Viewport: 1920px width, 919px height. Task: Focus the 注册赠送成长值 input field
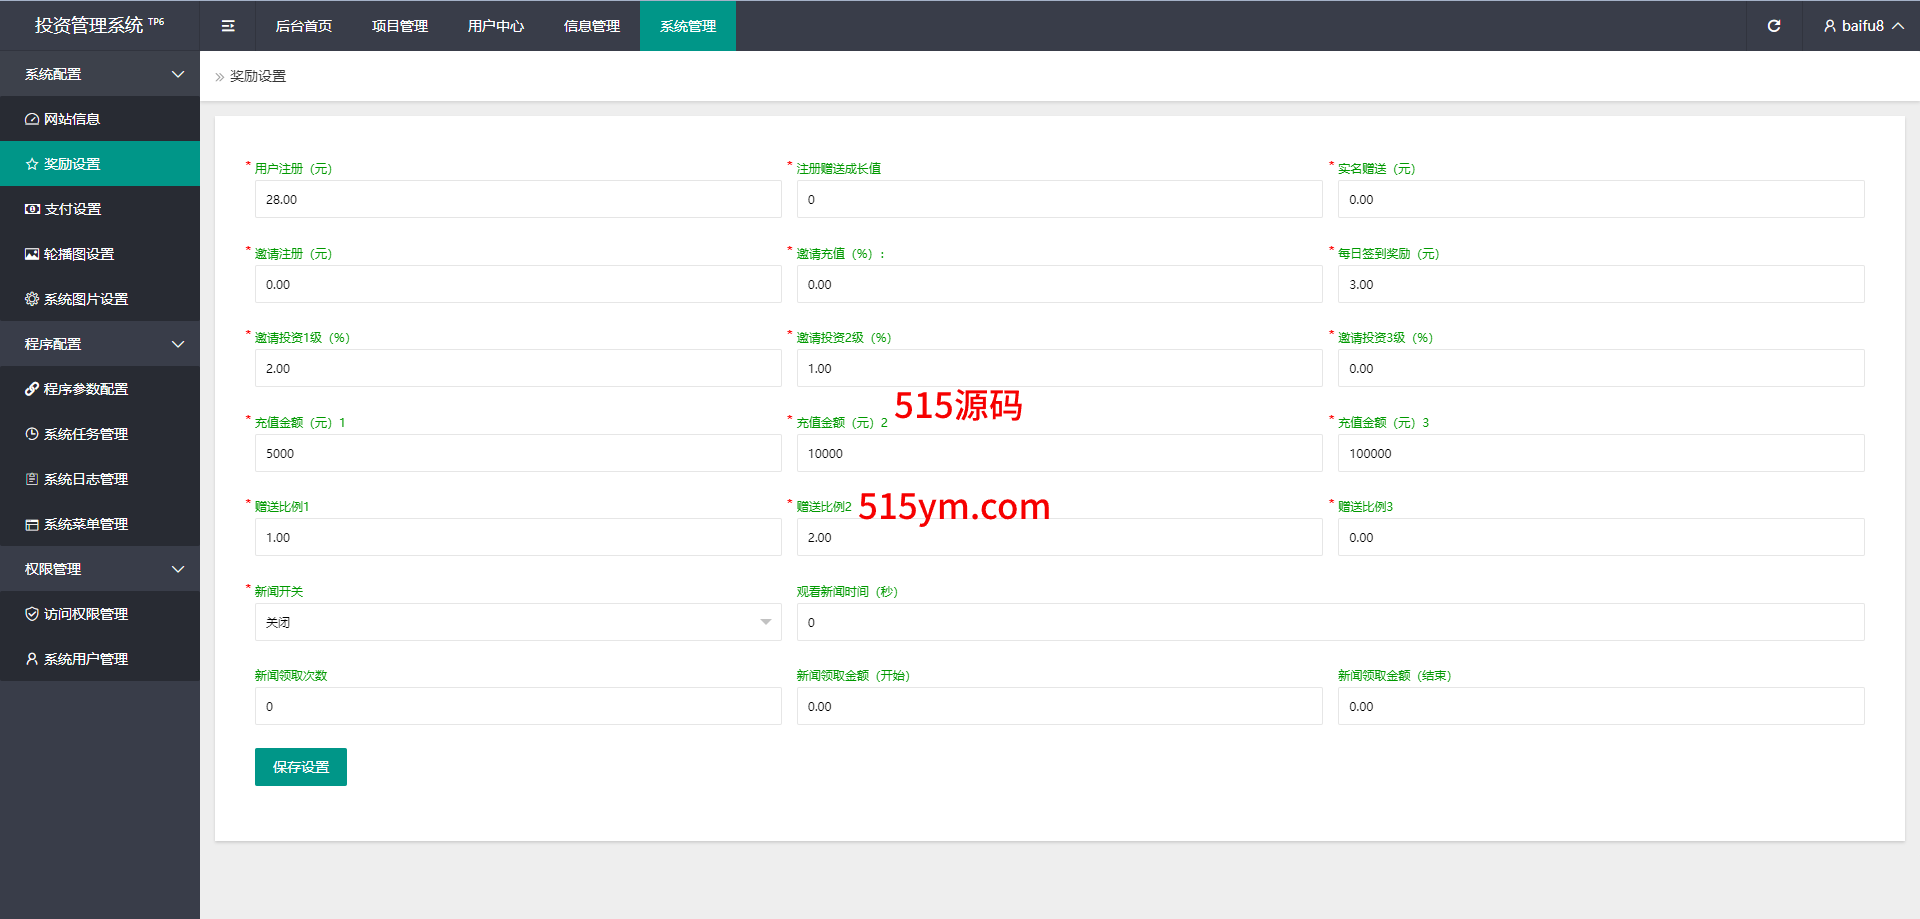1059,199
